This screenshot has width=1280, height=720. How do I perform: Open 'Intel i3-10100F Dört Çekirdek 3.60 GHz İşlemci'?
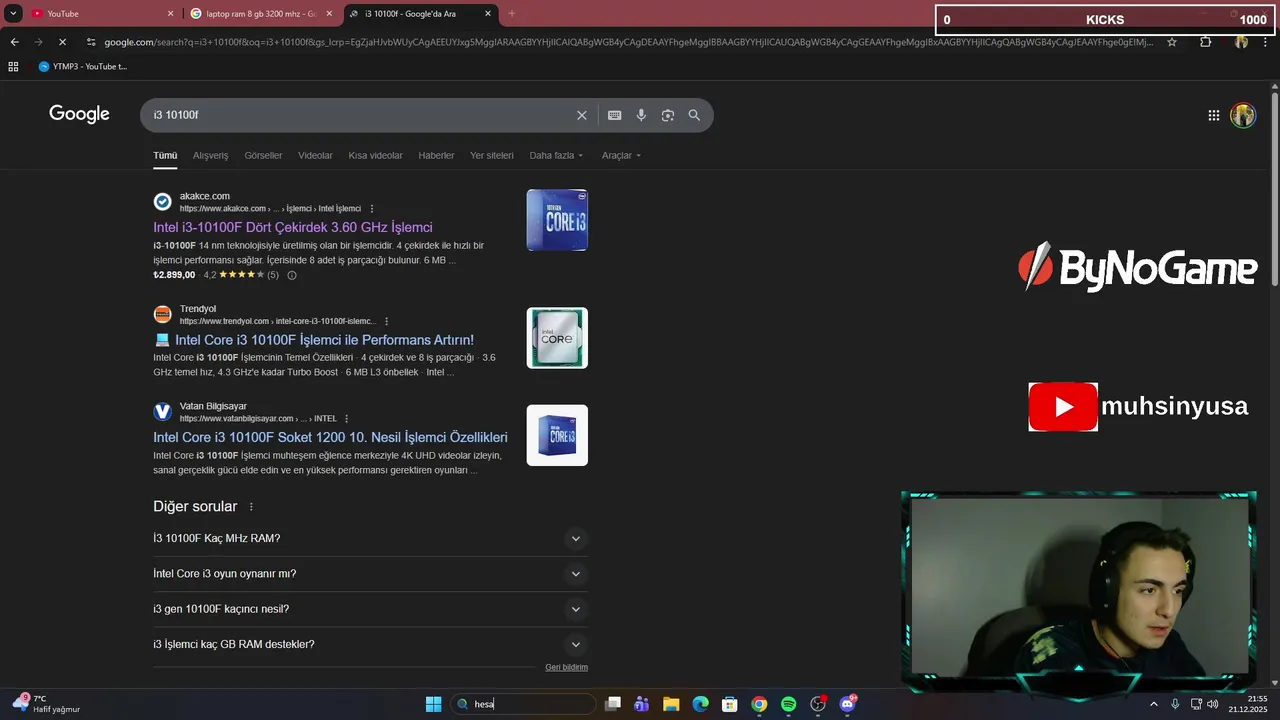[x=293, y=227]
